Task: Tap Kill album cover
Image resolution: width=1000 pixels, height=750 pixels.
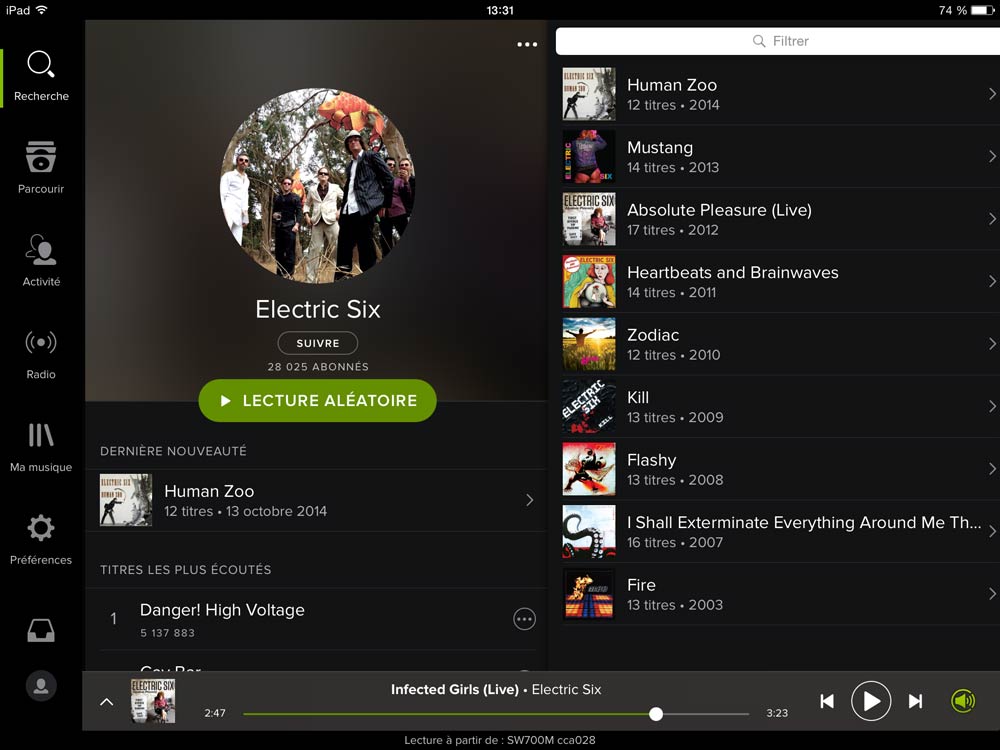Action: [x=589, y=406]
